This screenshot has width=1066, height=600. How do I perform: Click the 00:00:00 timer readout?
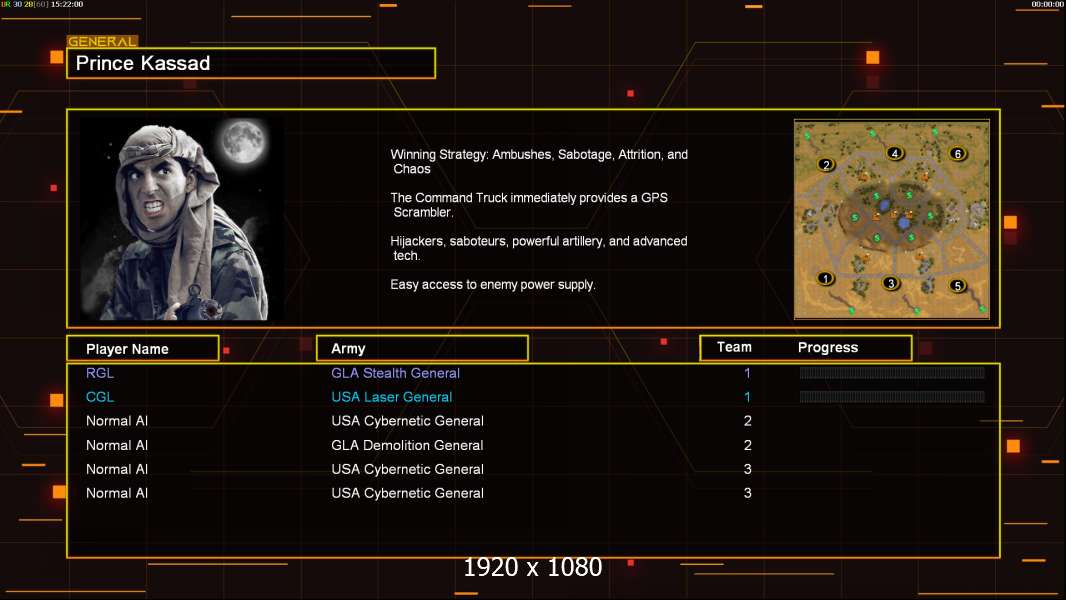click(x=1048, y=4)
